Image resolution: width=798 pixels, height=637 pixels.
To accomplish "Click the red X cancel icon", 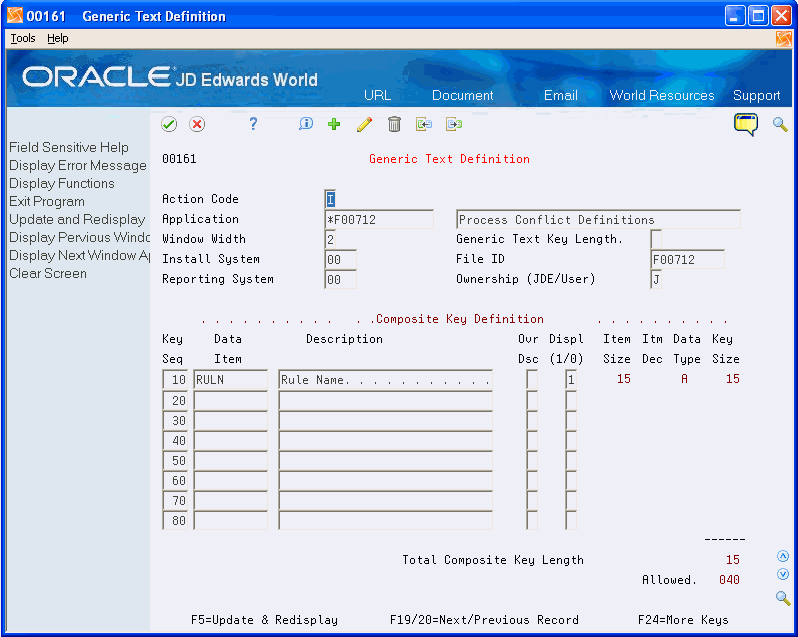I will [x=197, y=124].
